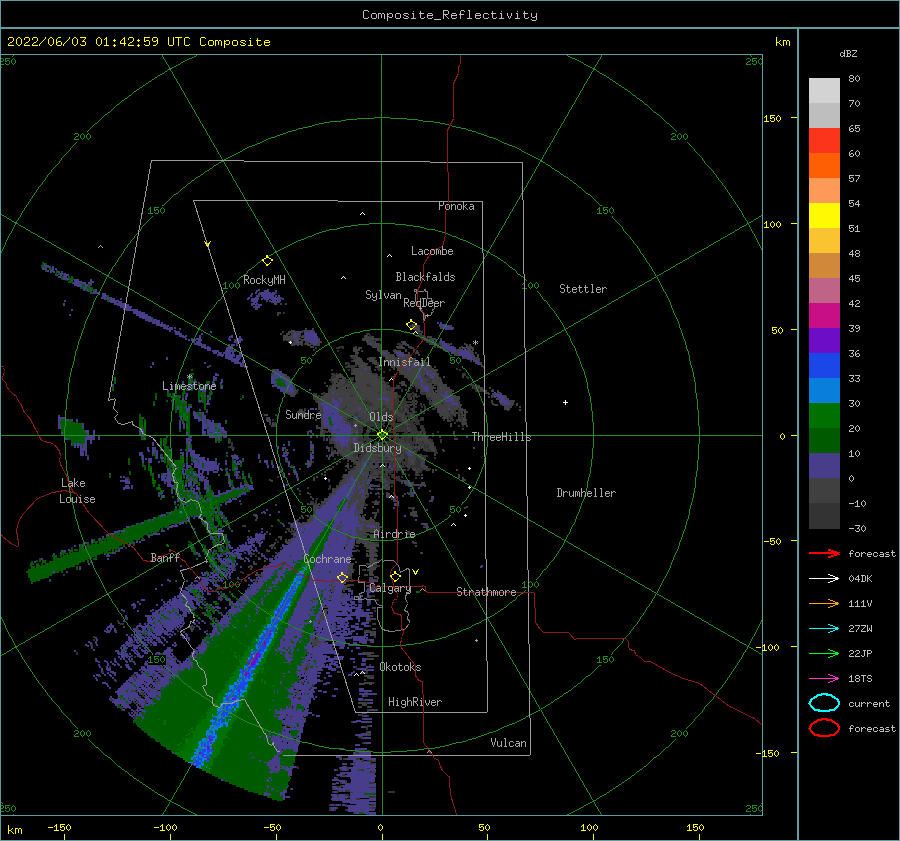Click the RedDeer city label
900x841 pixels.
pyautogui.click(x=424, y=303)
